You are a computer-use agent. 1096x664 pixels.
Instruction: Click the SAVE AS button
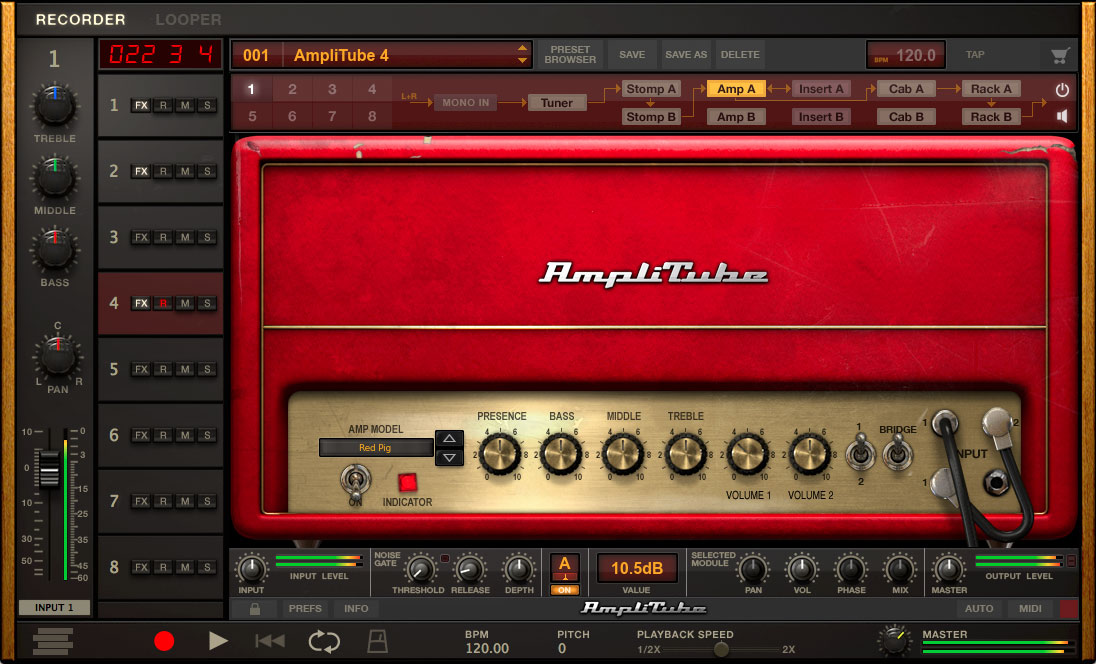pos(685,54)
